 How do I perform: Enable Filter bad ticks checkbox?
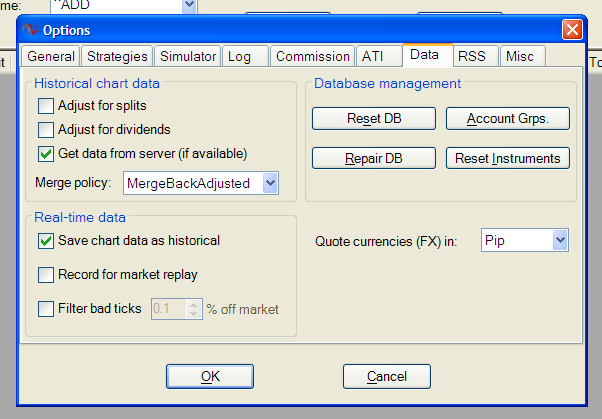[46, 309]
